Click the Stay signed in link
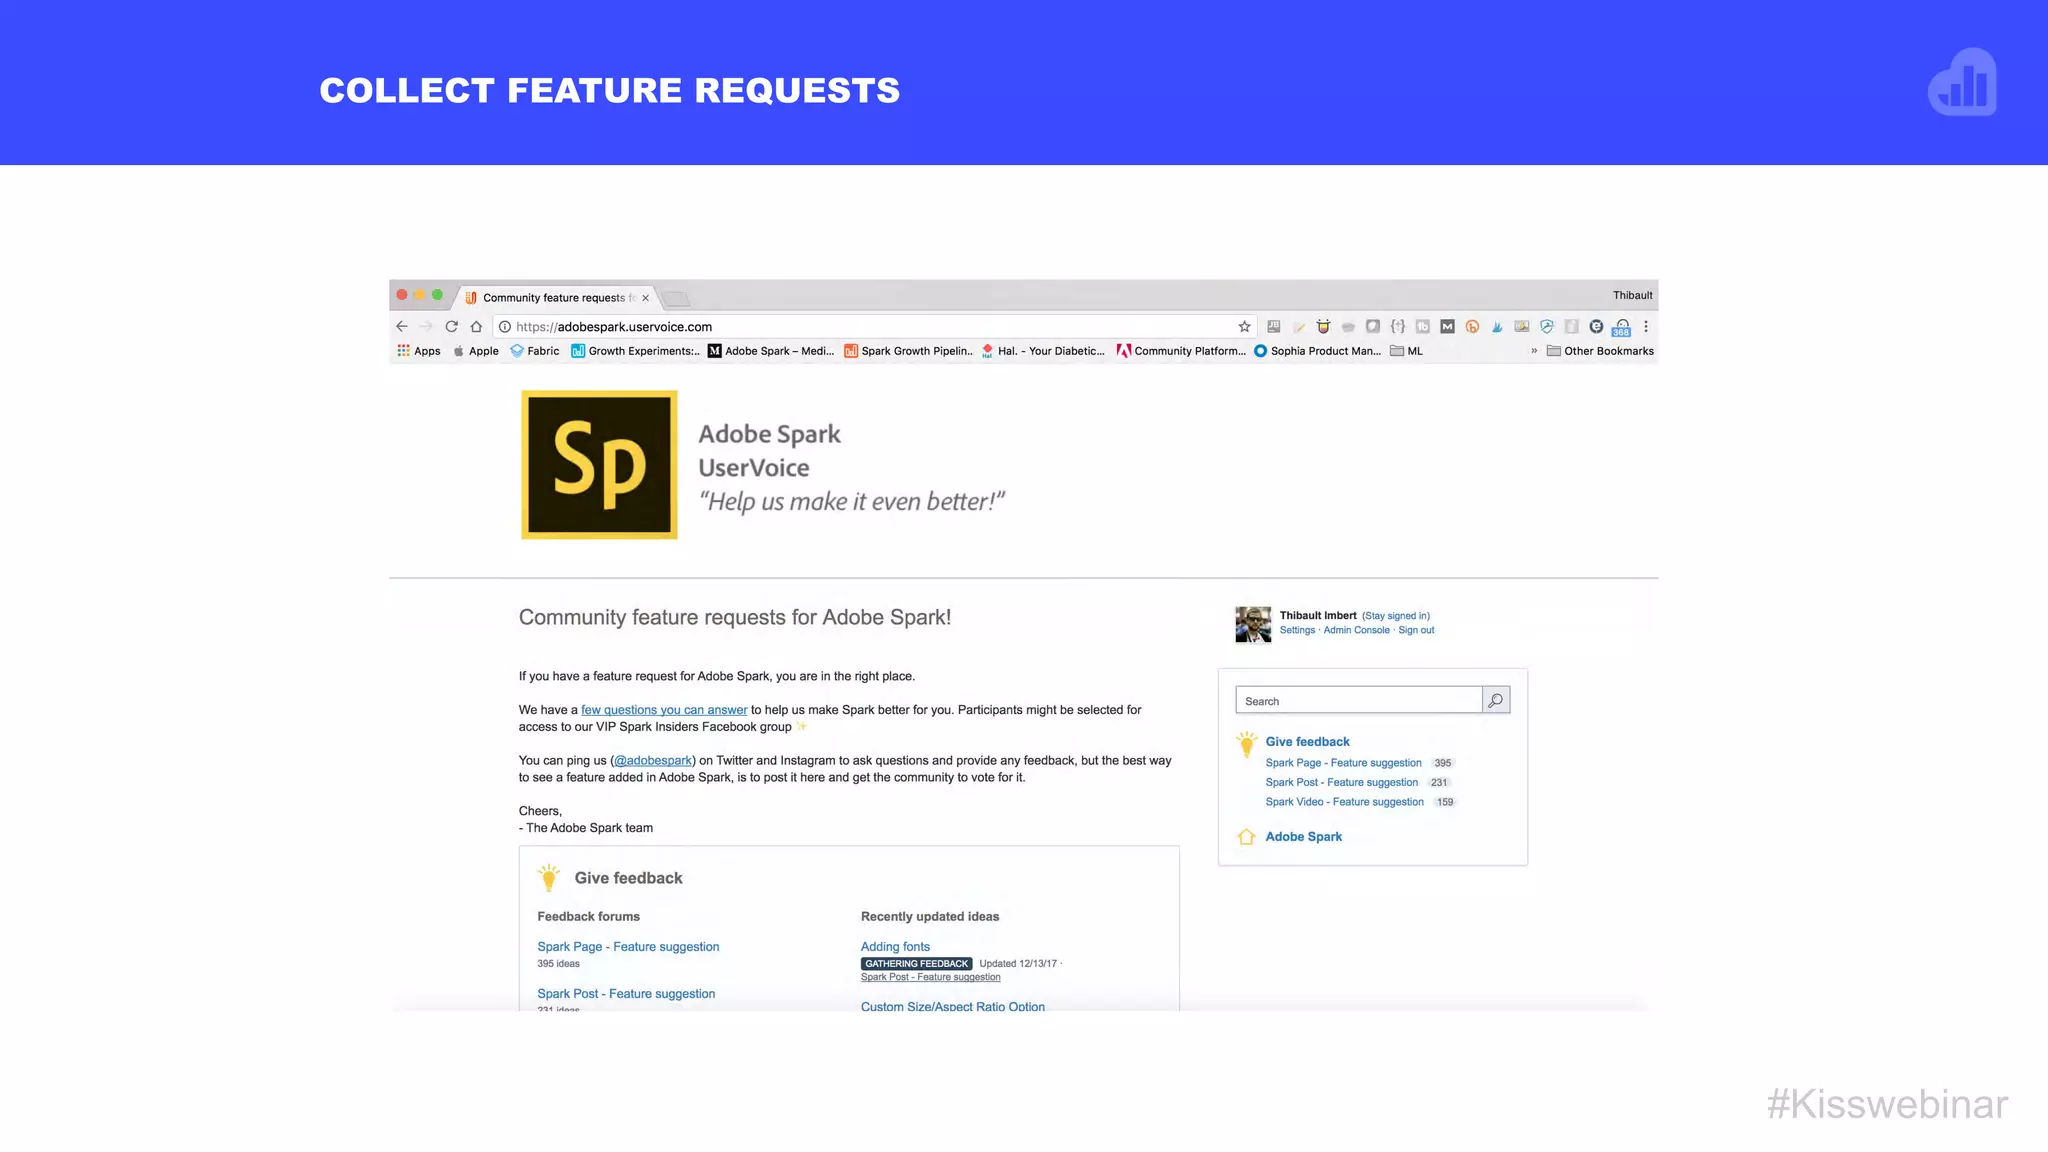Viewport: 2048px width, 1152px height. pos(1396,616)
